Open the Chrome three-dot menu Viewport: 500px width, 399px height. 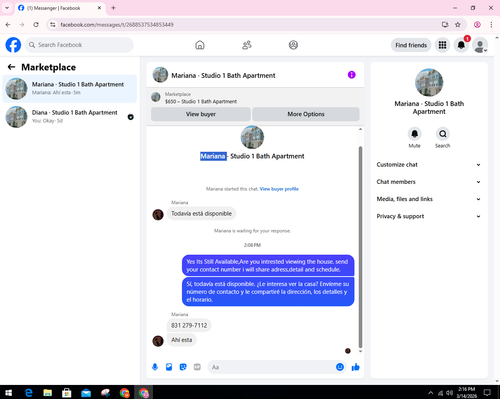[491, 25]
